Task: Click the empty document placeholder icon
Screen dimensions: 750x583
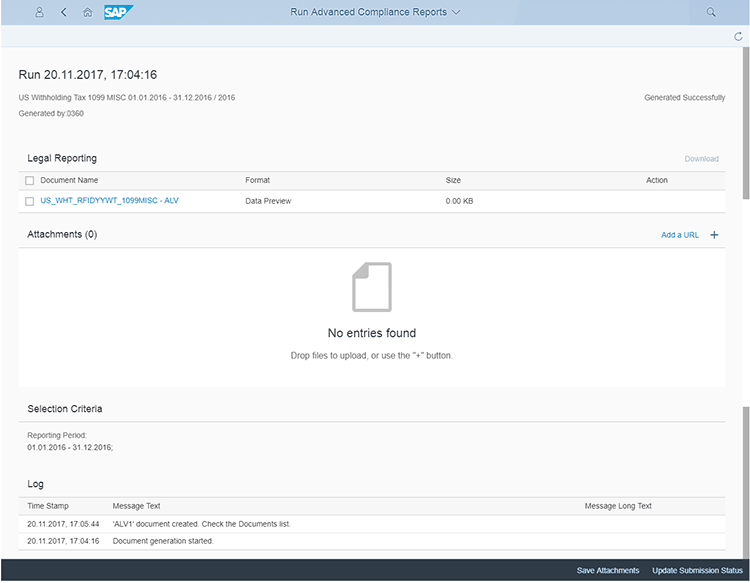Action: 372,287
